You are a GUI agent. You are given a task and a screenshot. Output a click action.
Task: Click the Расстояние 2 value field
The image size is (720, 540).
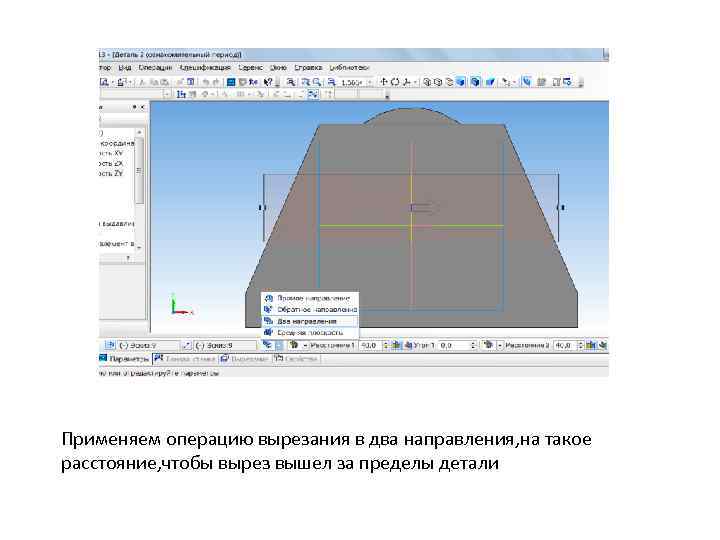[x=565, y=345]
